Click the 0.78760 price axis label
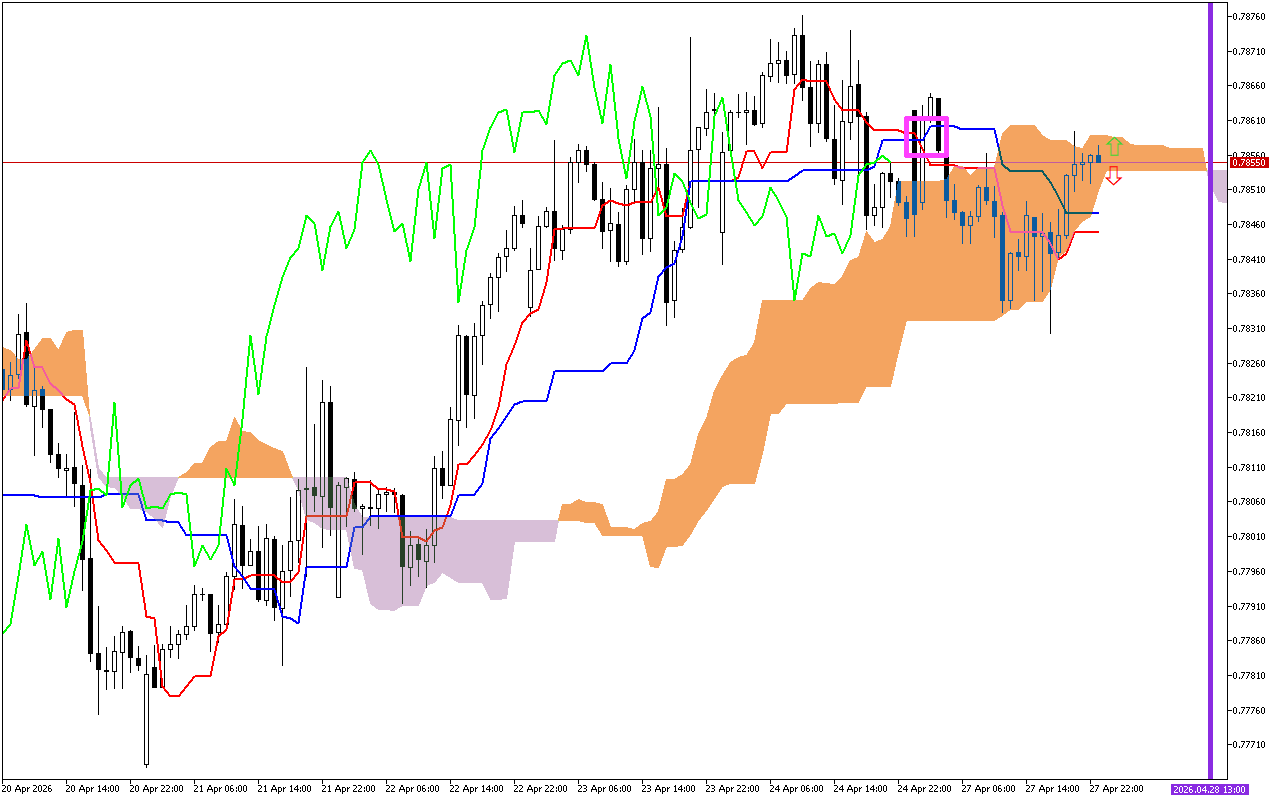 pos(1249,16)
